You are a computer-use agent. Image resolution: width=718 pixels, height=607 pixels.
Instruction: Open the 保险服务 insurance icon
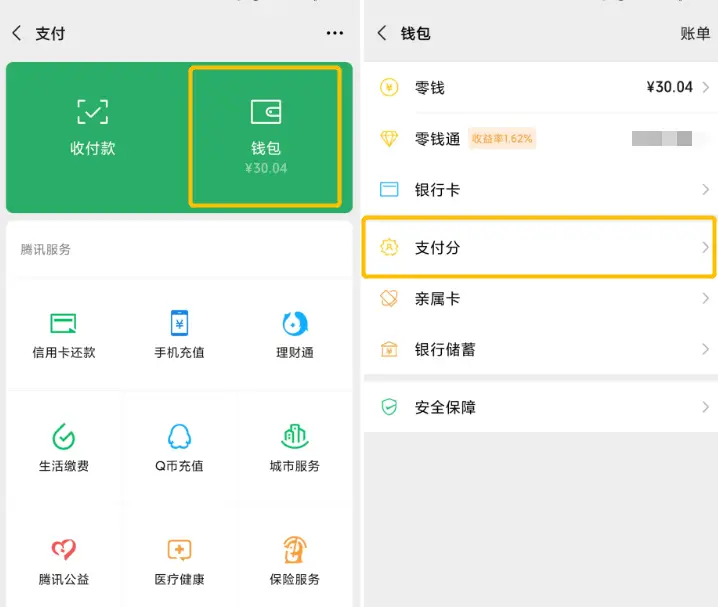[295, 550]
